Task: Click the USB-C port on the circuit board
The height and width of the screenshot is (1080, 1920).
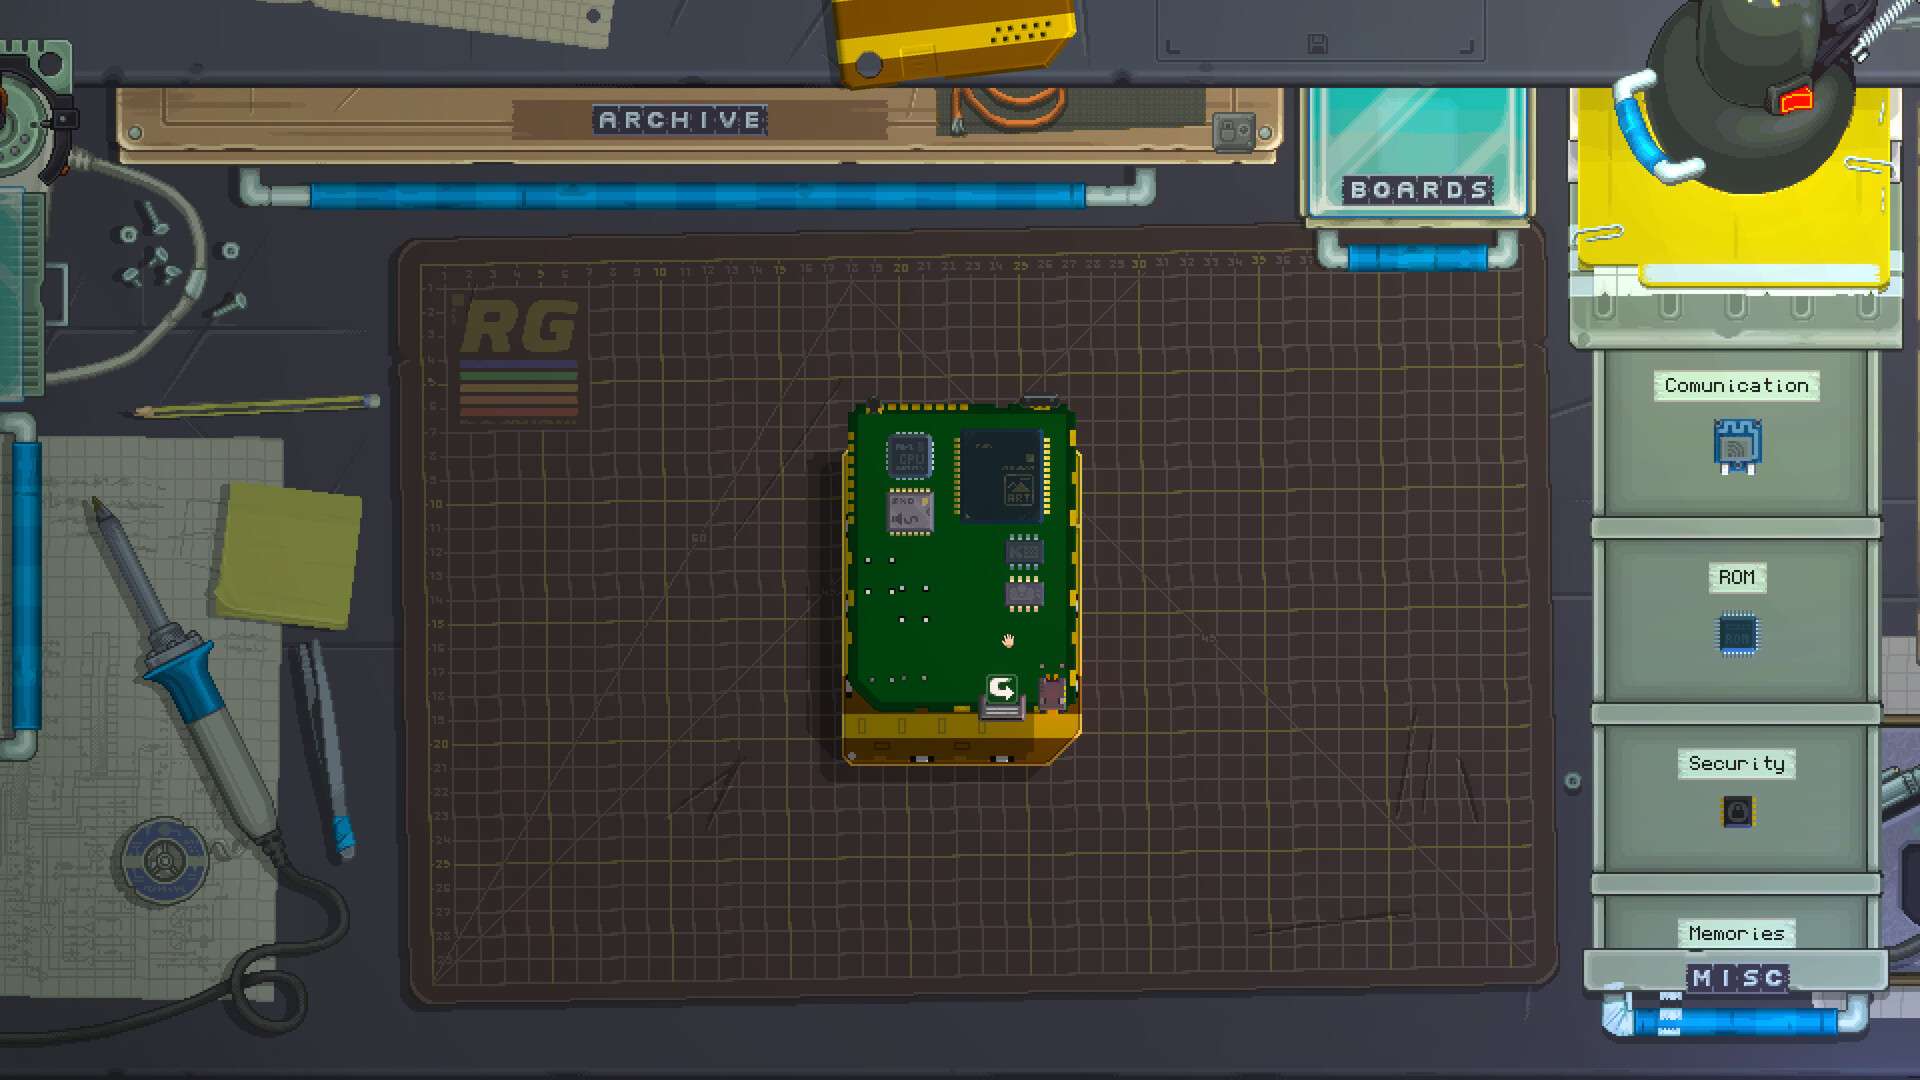Action: 1049,694
